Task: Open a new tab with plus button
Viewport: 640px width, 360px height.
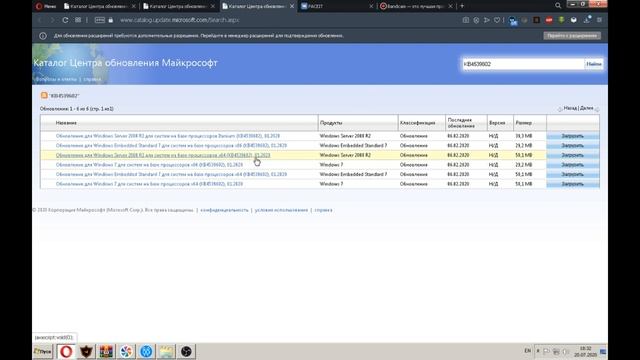Action: point(462,6)
